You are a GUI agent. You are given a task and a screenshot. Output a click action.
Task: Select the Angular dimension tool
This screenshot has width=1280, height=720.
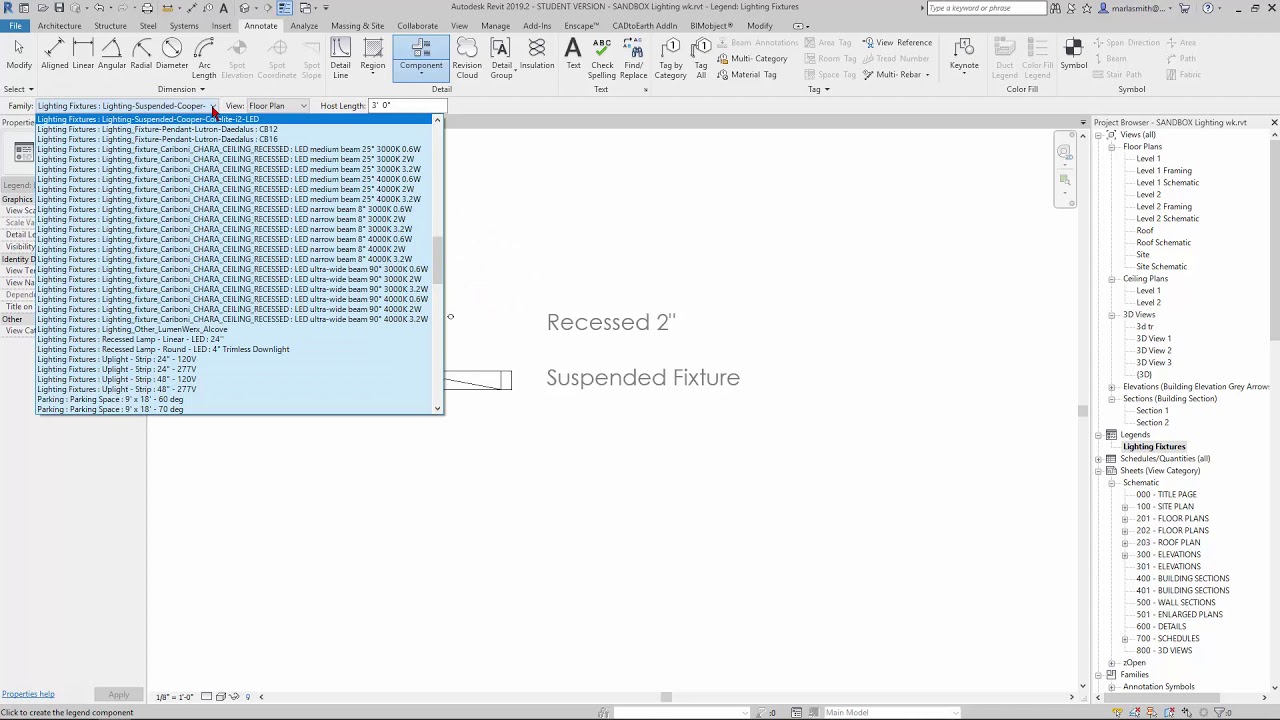[112, 54]
